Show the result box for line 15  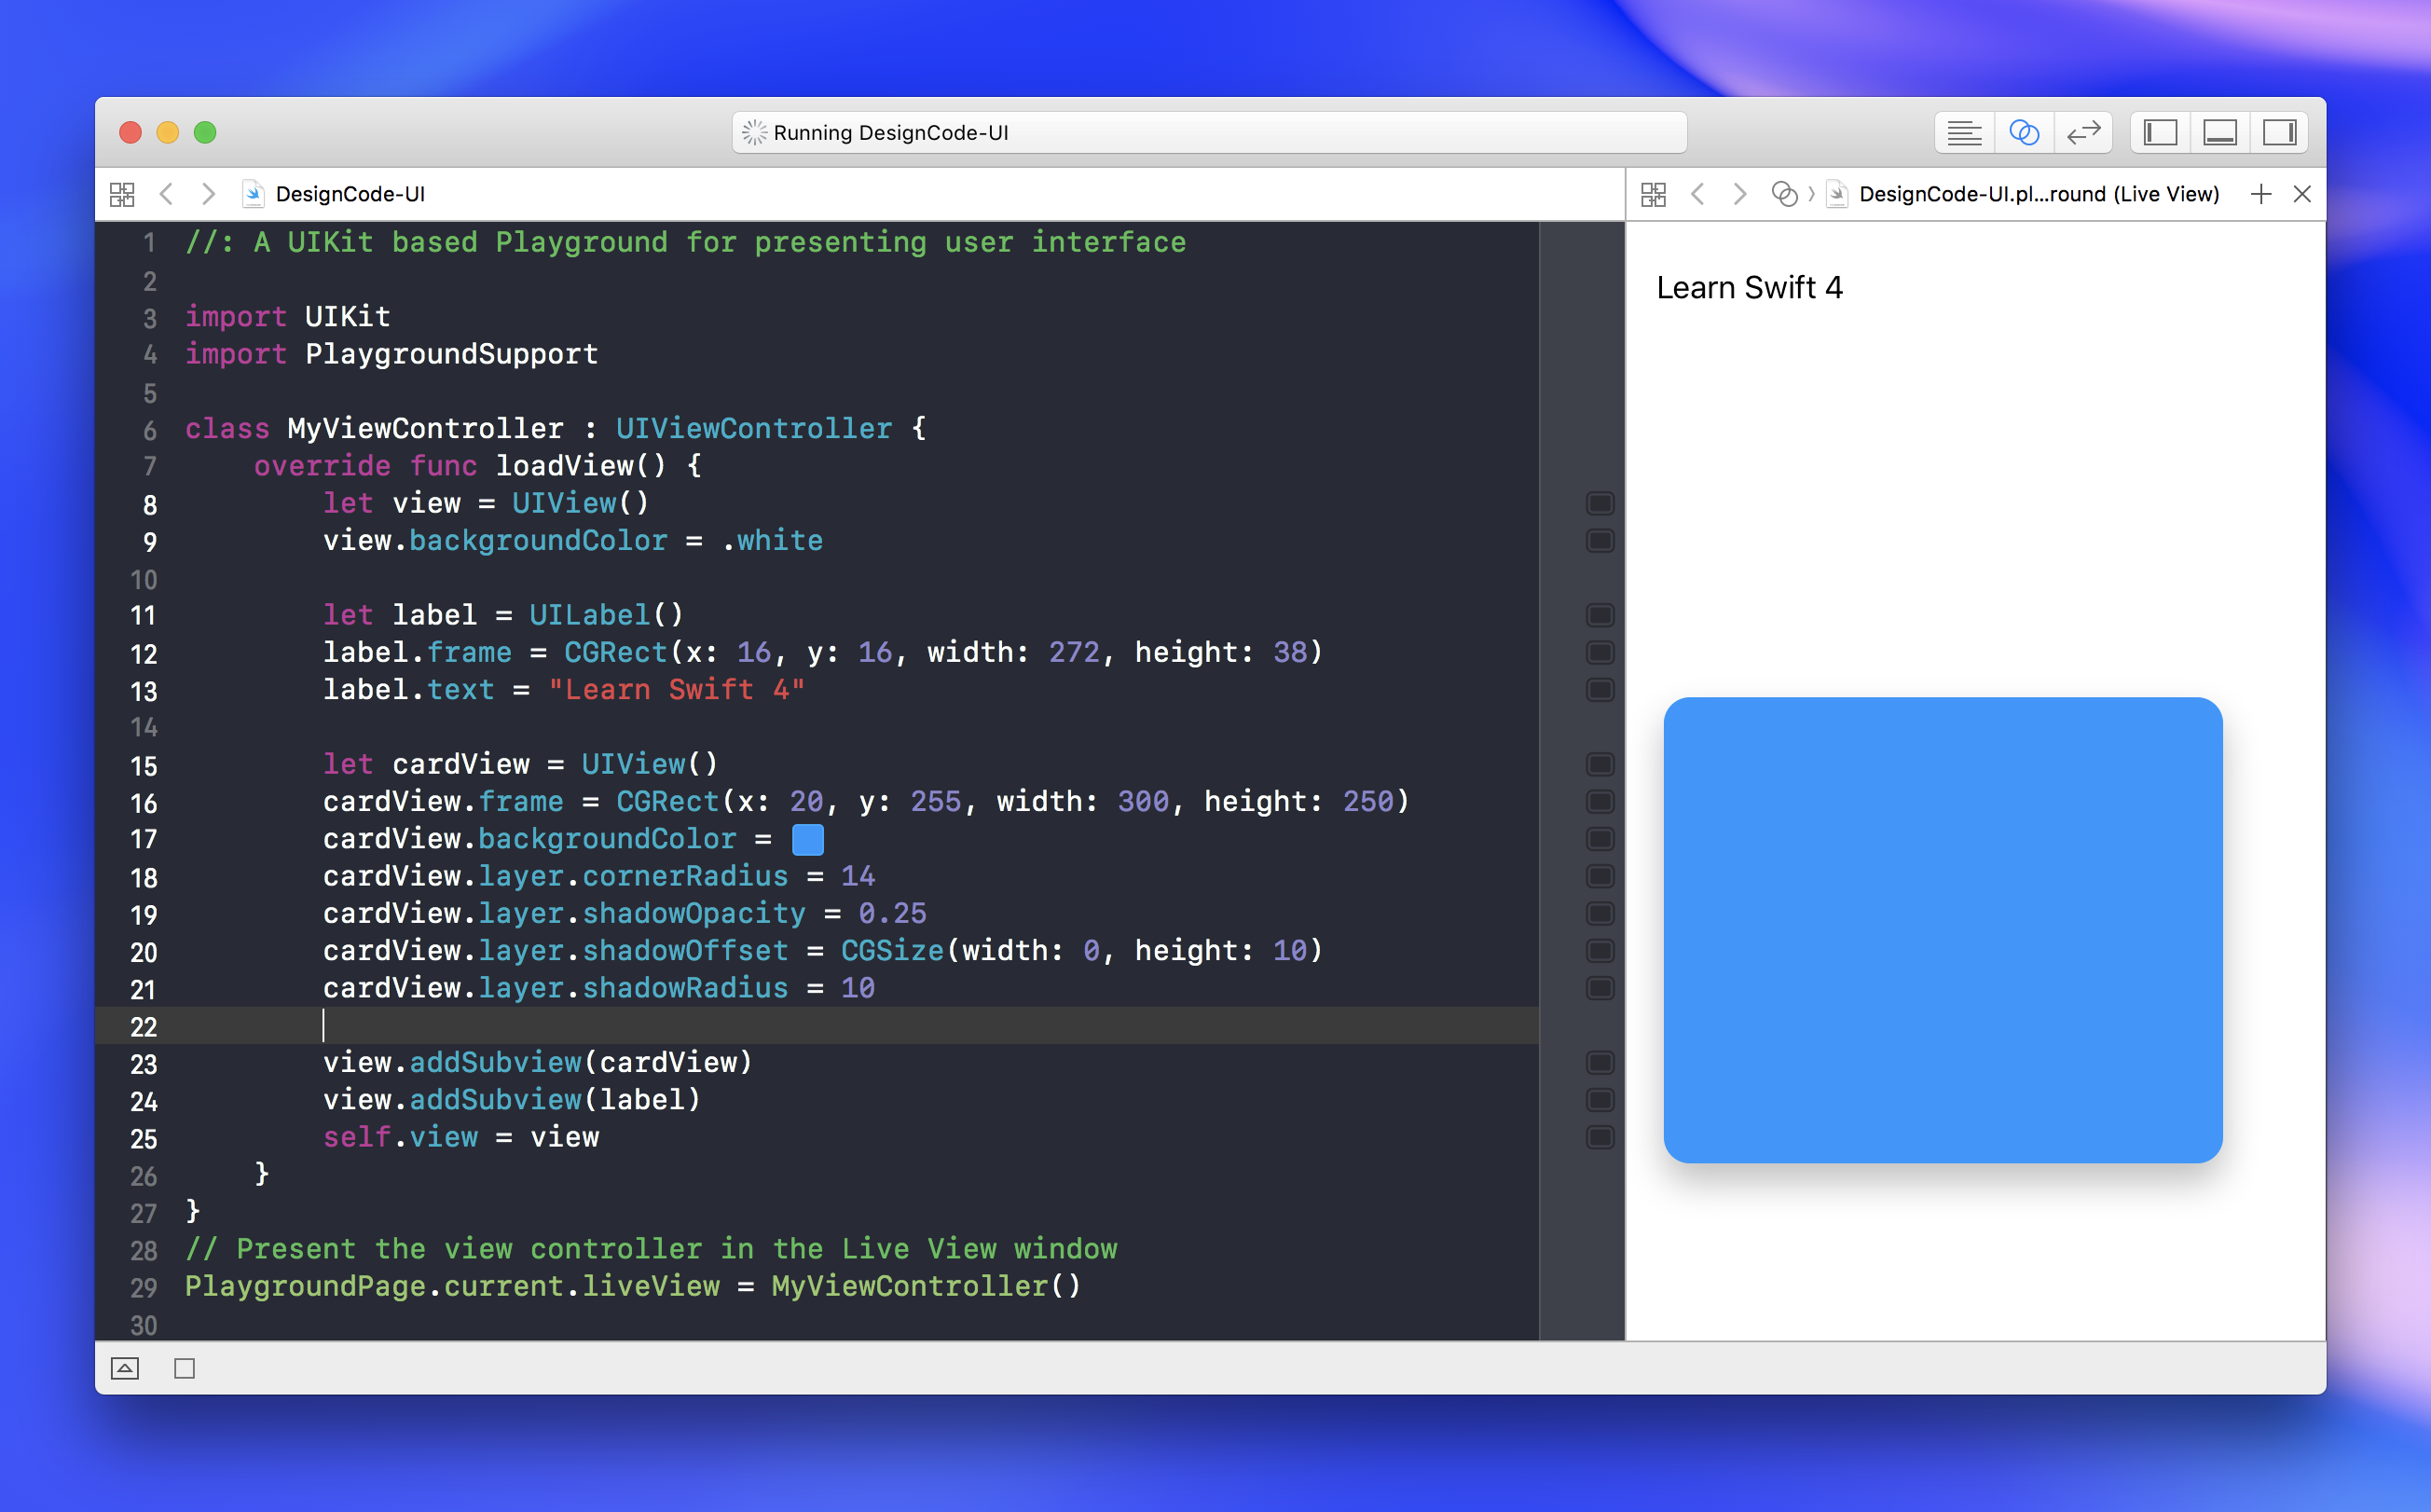pyautogui.click(x=1600, y=764)
